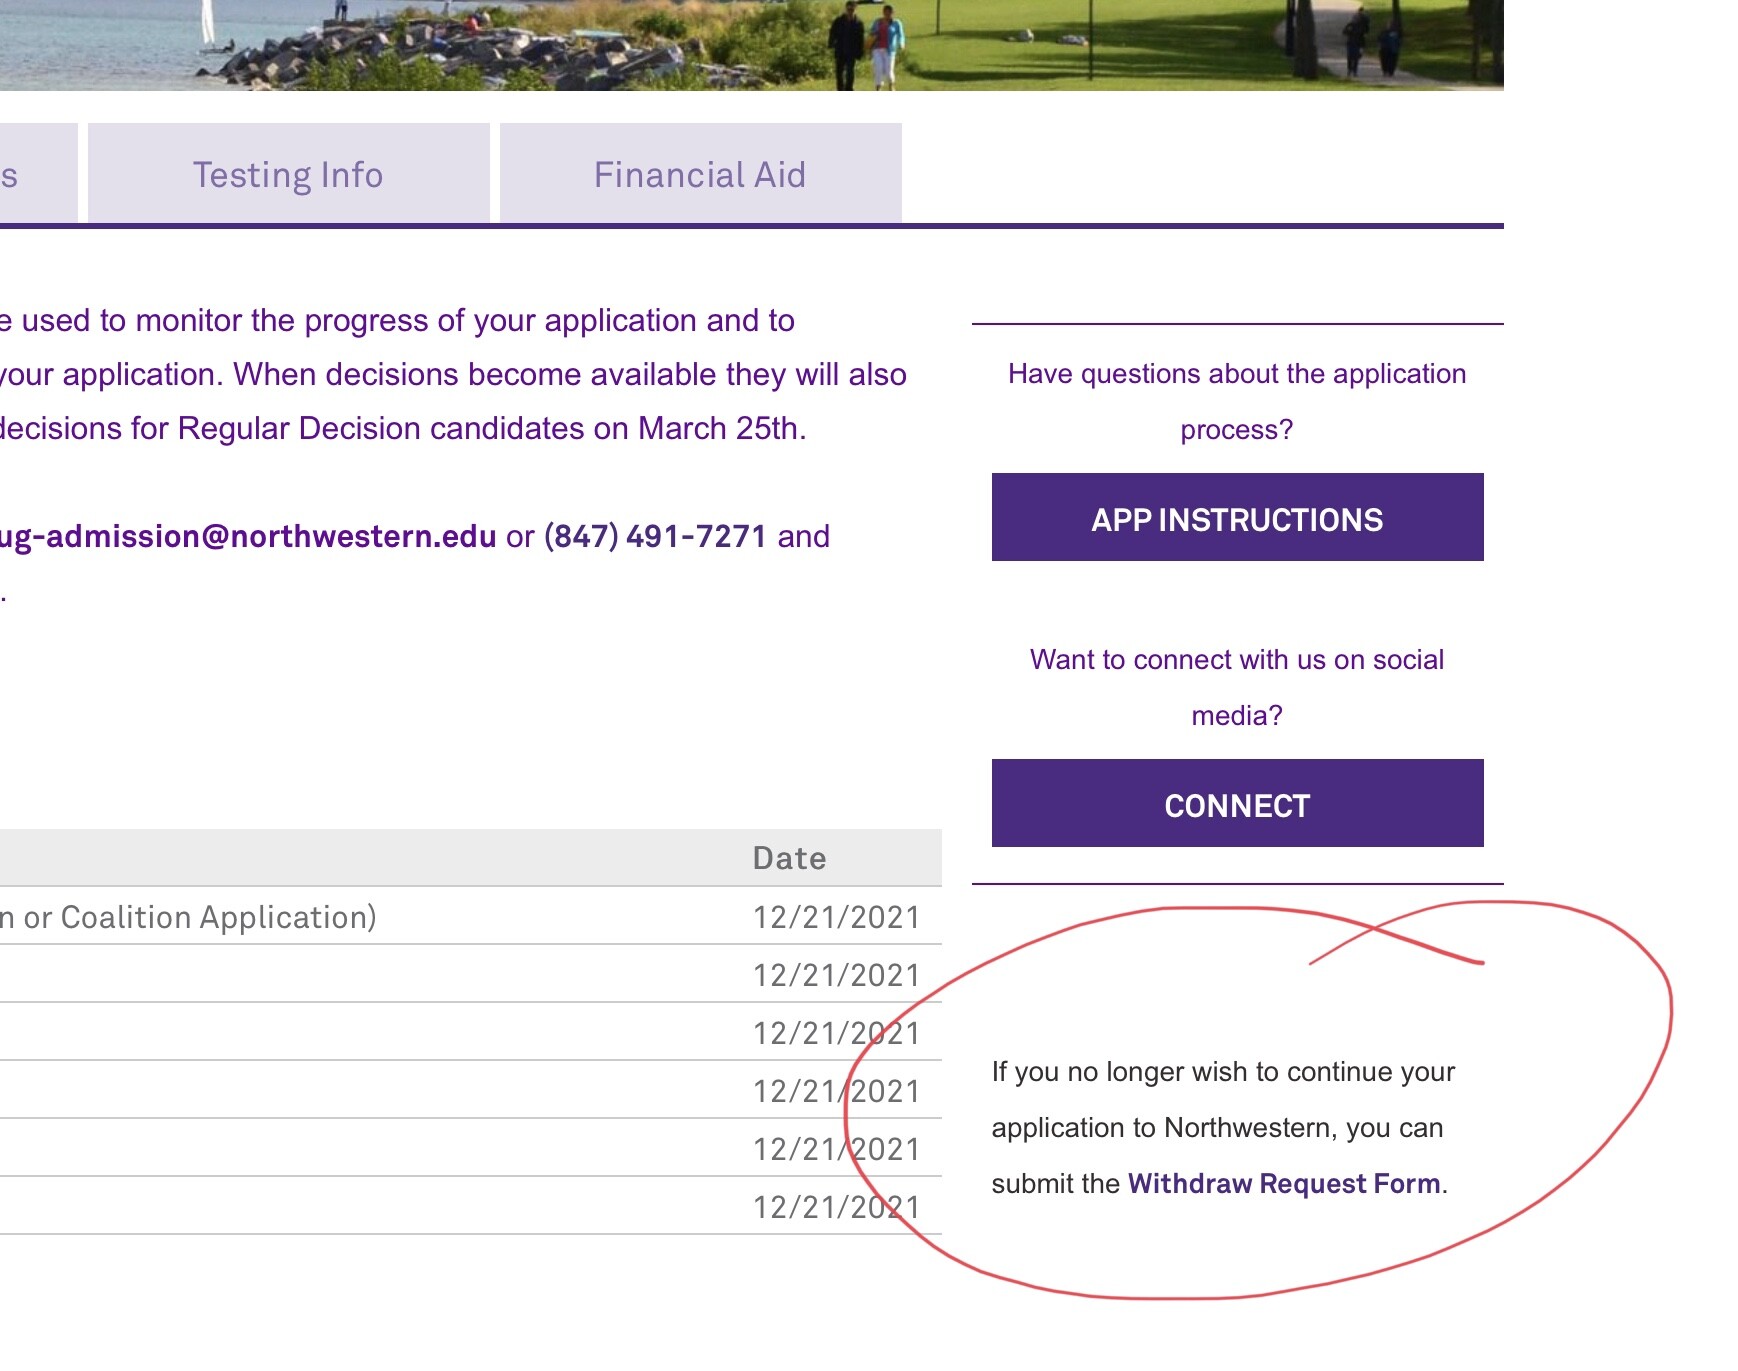Click the "March 25th" text in the paragraph

[721, 429]
